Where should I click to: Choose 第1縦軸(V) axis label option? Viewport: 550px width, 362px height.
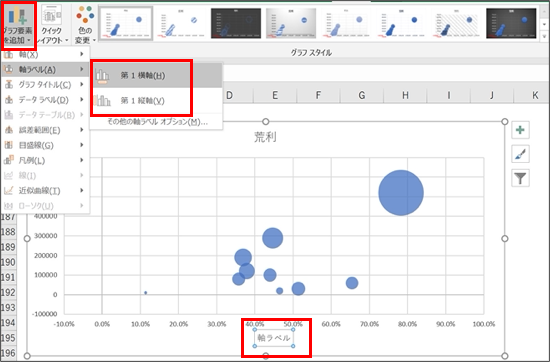click(156, 101)
